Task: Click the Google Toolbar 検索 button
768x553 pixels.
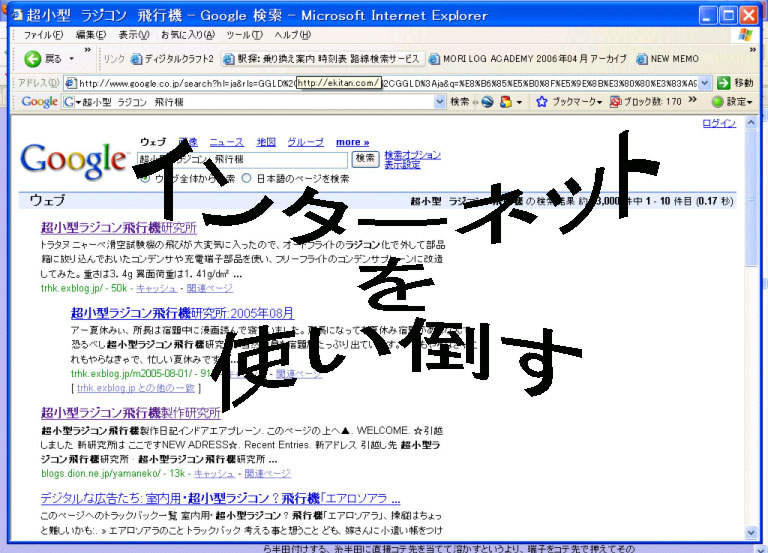Action: (460, 102)
